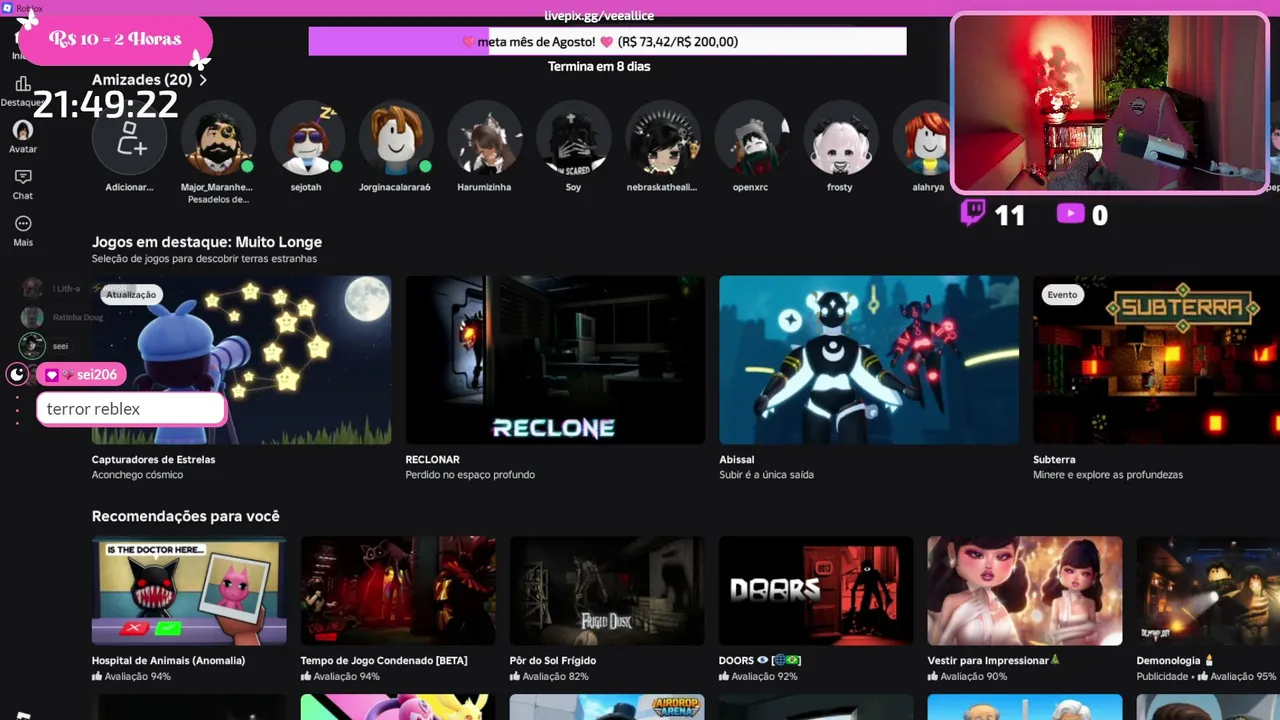
Task: Open nebraskatheali friend avatar
Action: [x=662, y=138]
